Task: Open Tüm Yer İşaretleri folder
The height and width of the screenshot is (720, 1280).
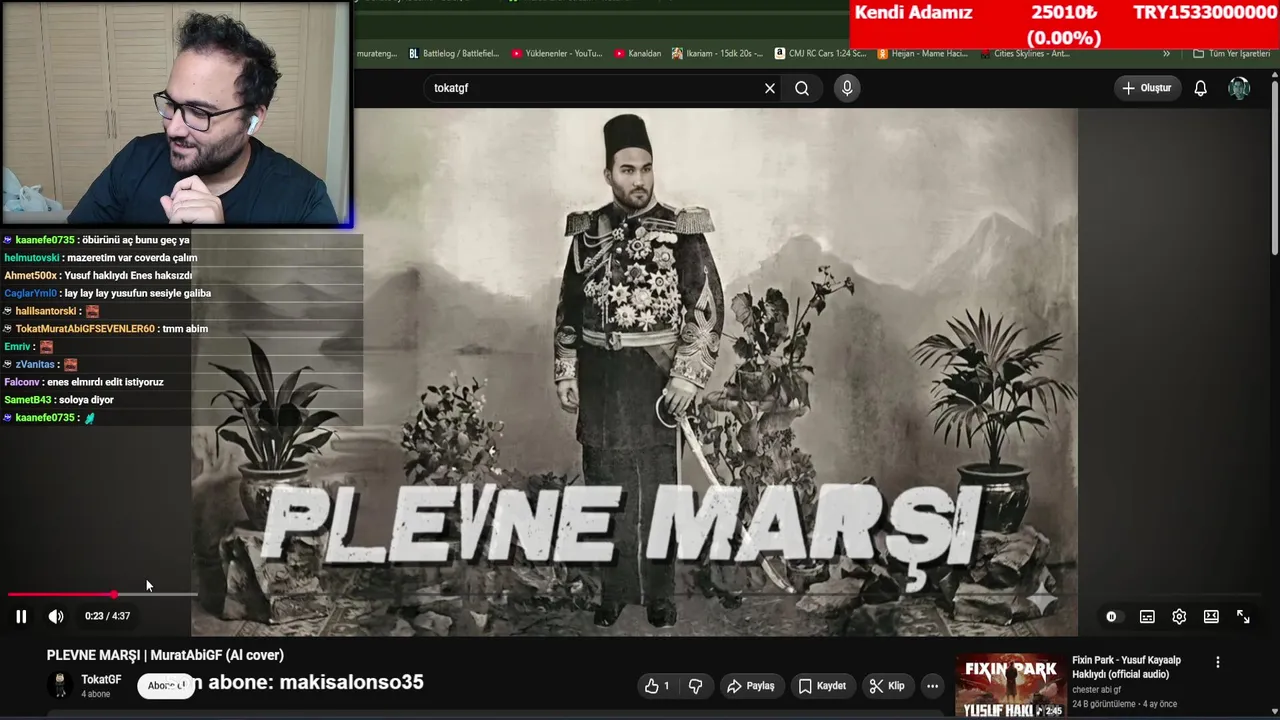Action: click(x=1231, y=54)
